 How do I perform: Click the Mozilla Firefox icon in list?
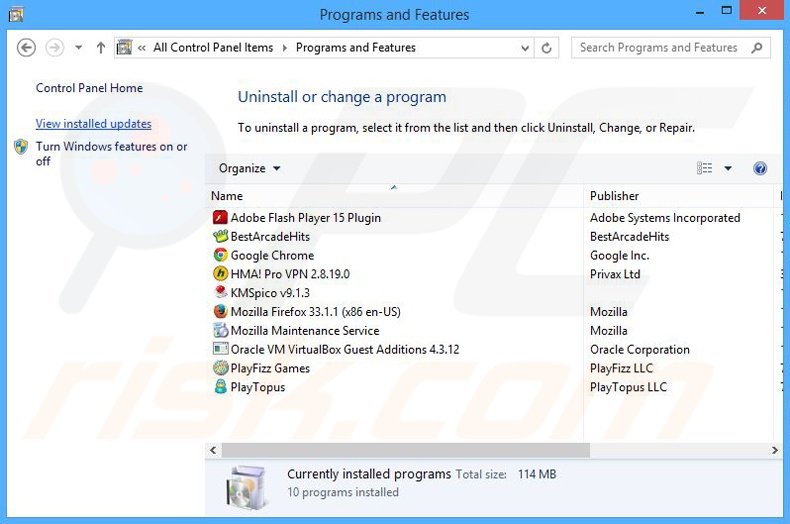pos(220,311)
